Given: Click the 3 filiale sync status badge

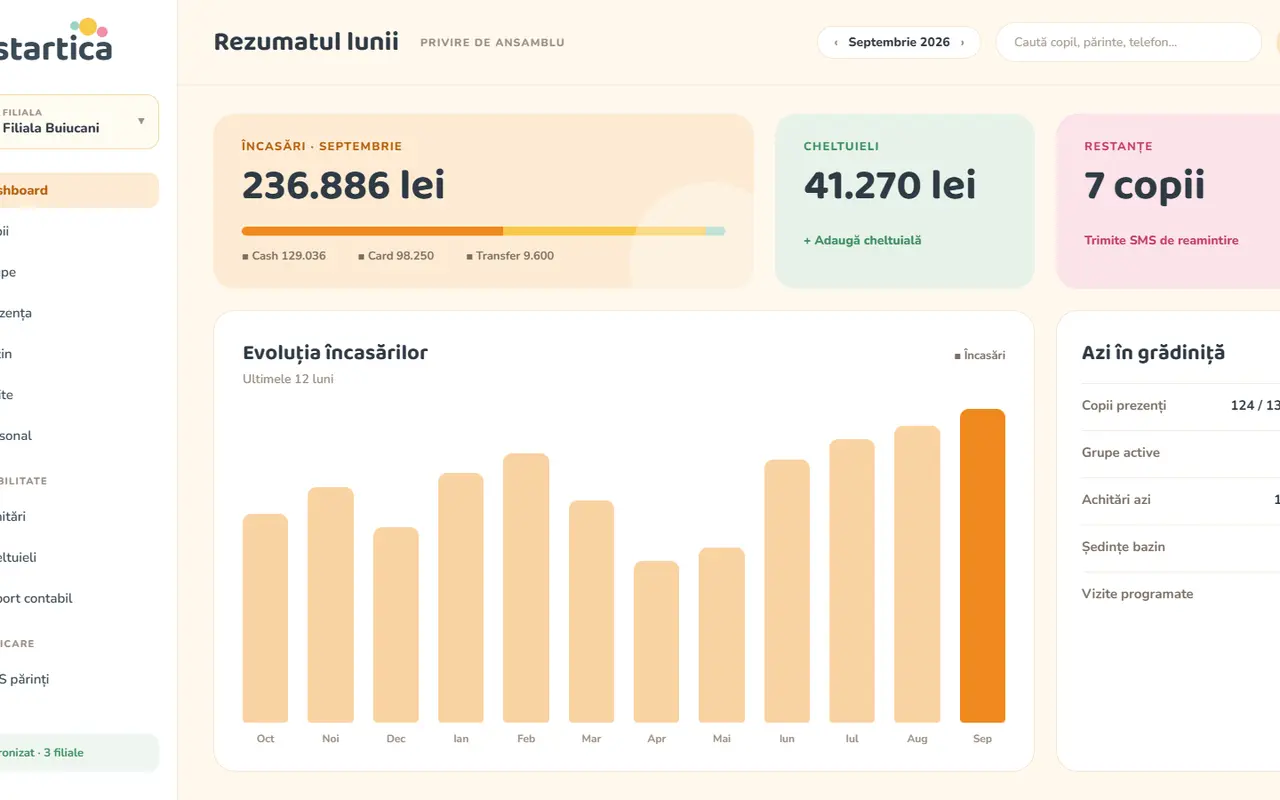Looking at the screenshot, I should pos(78,753).
